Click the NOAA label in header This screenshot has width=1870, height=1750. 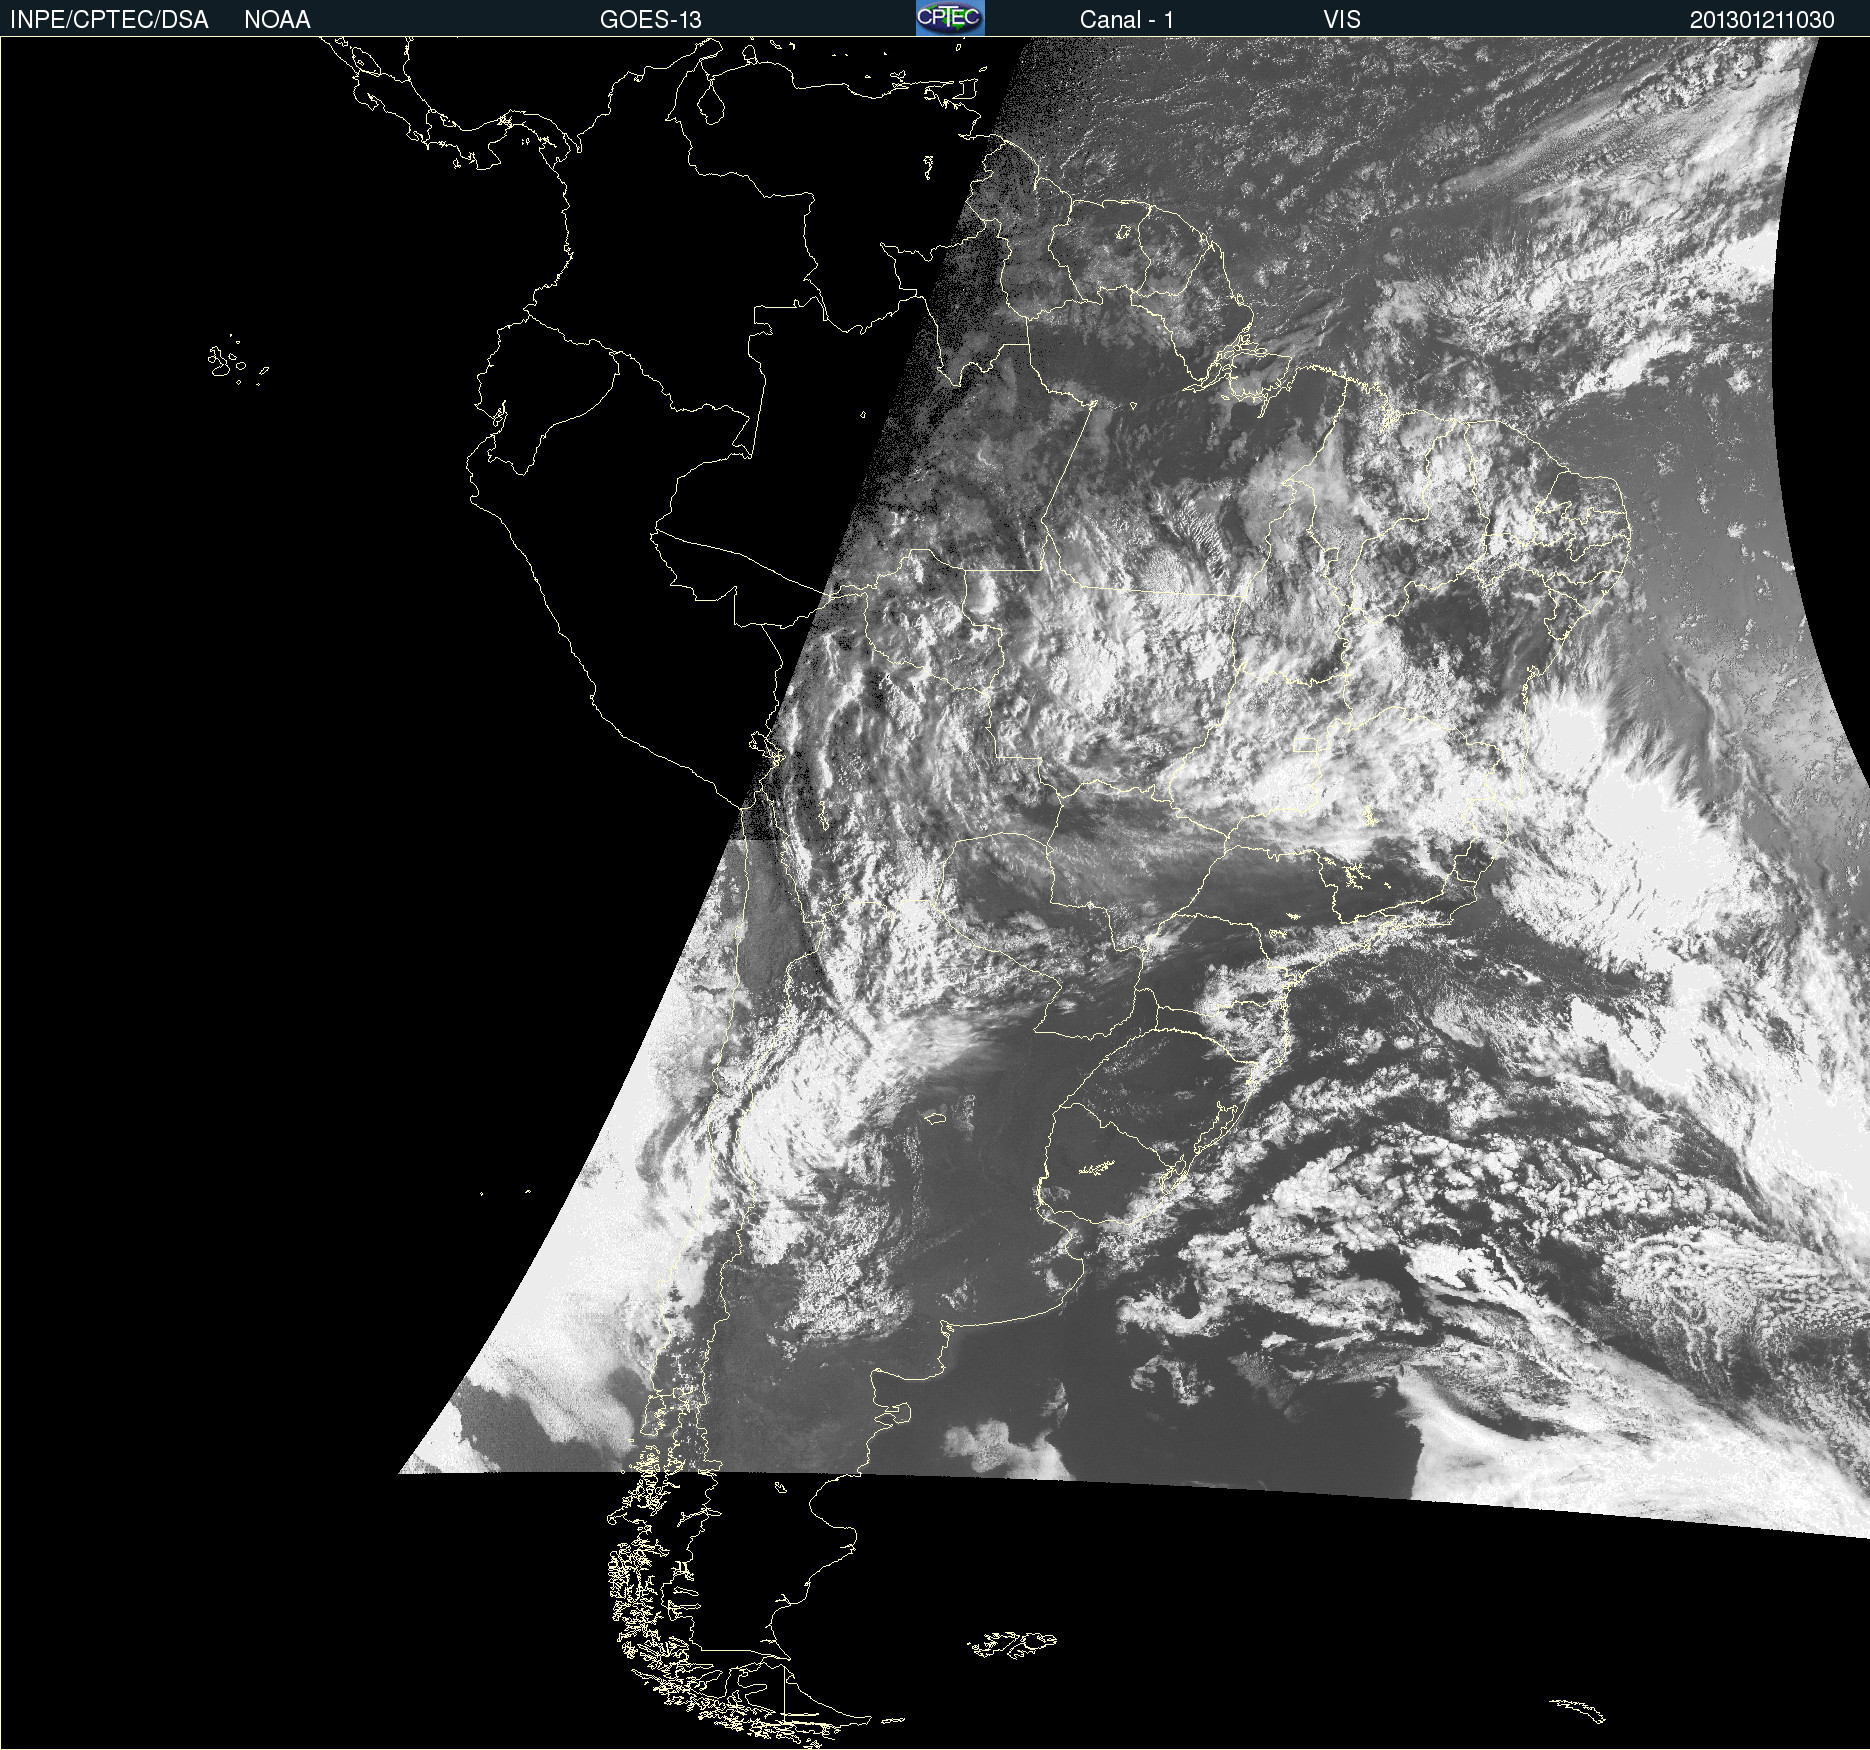(277, 20)
